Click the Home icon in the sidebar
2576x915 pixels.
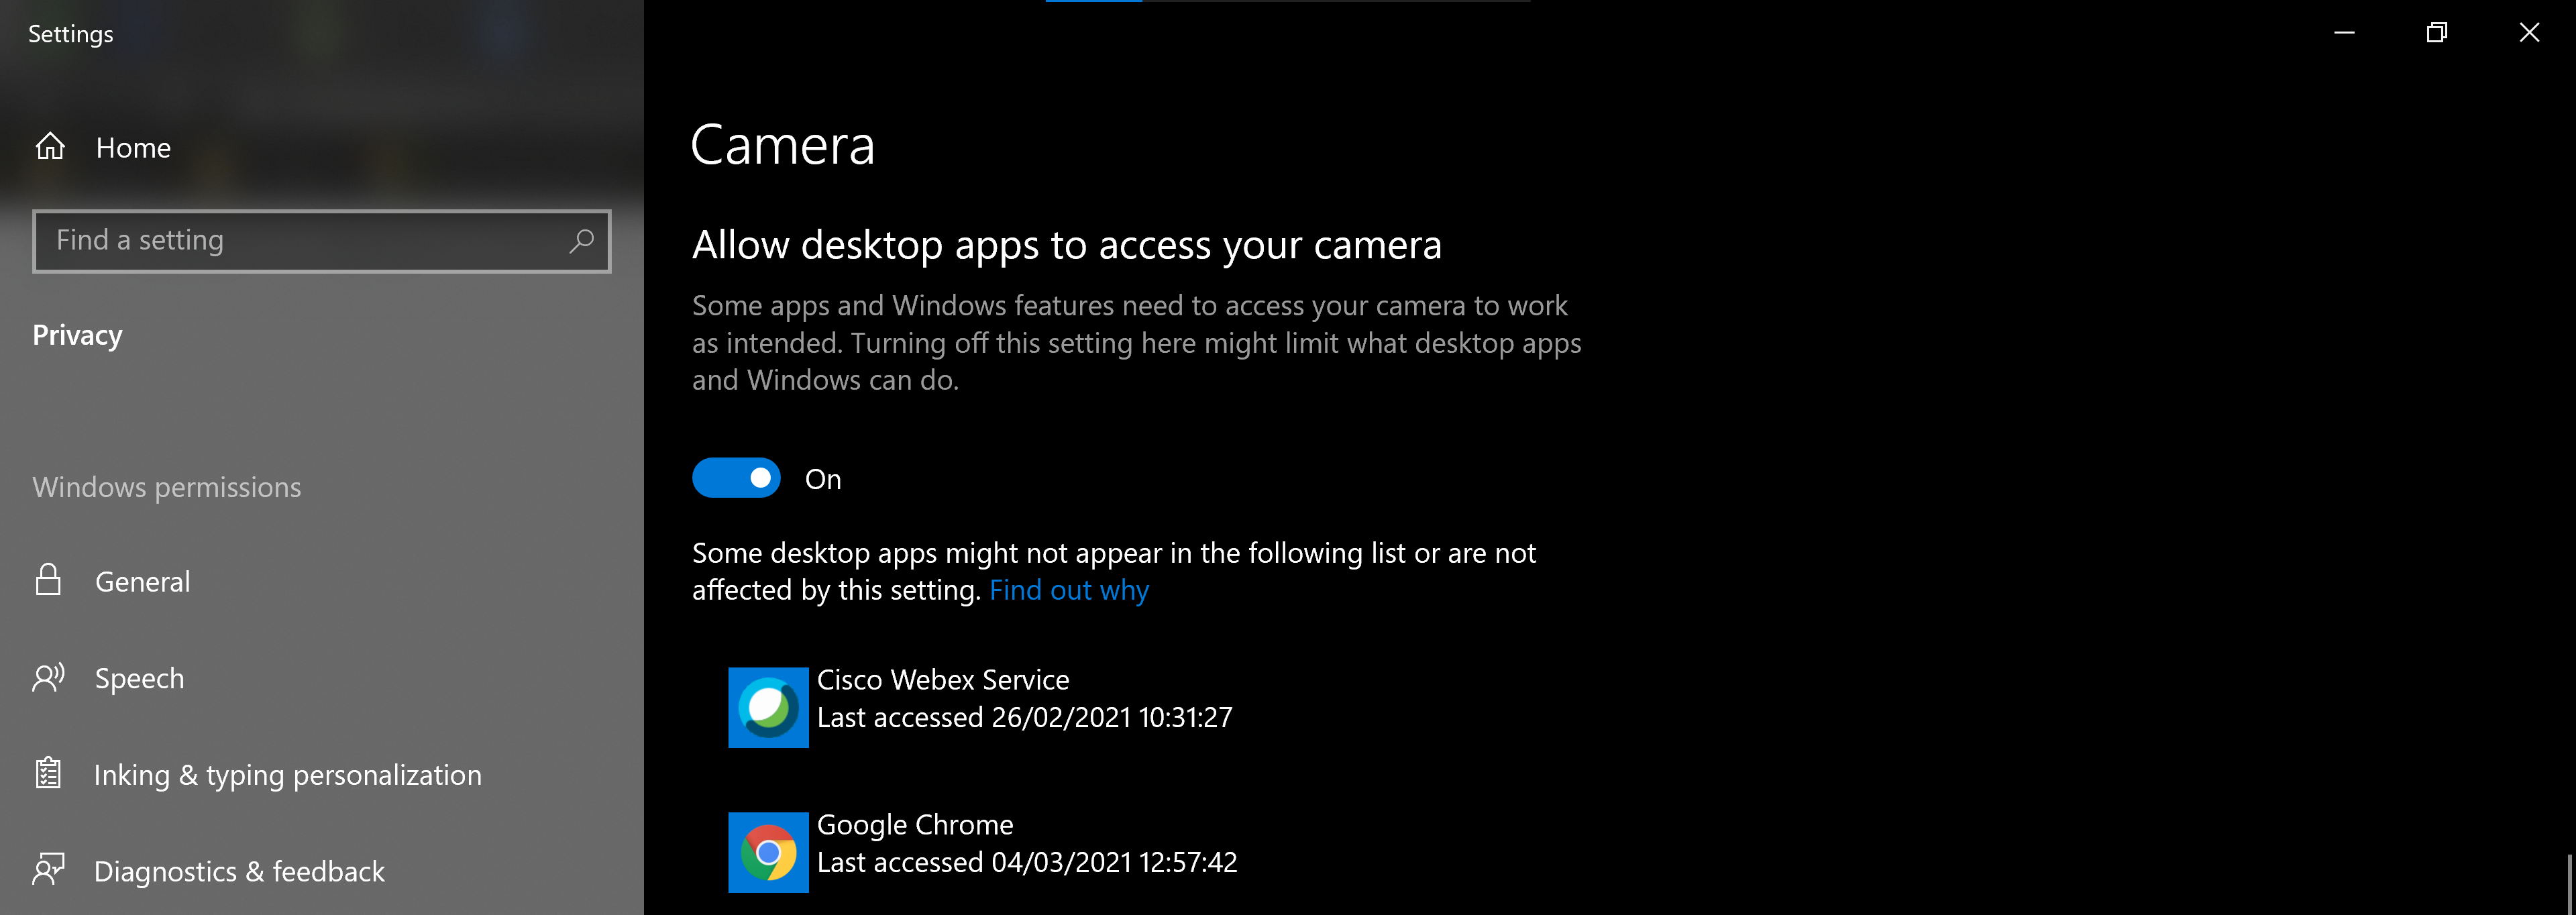[x=50, y=147]
